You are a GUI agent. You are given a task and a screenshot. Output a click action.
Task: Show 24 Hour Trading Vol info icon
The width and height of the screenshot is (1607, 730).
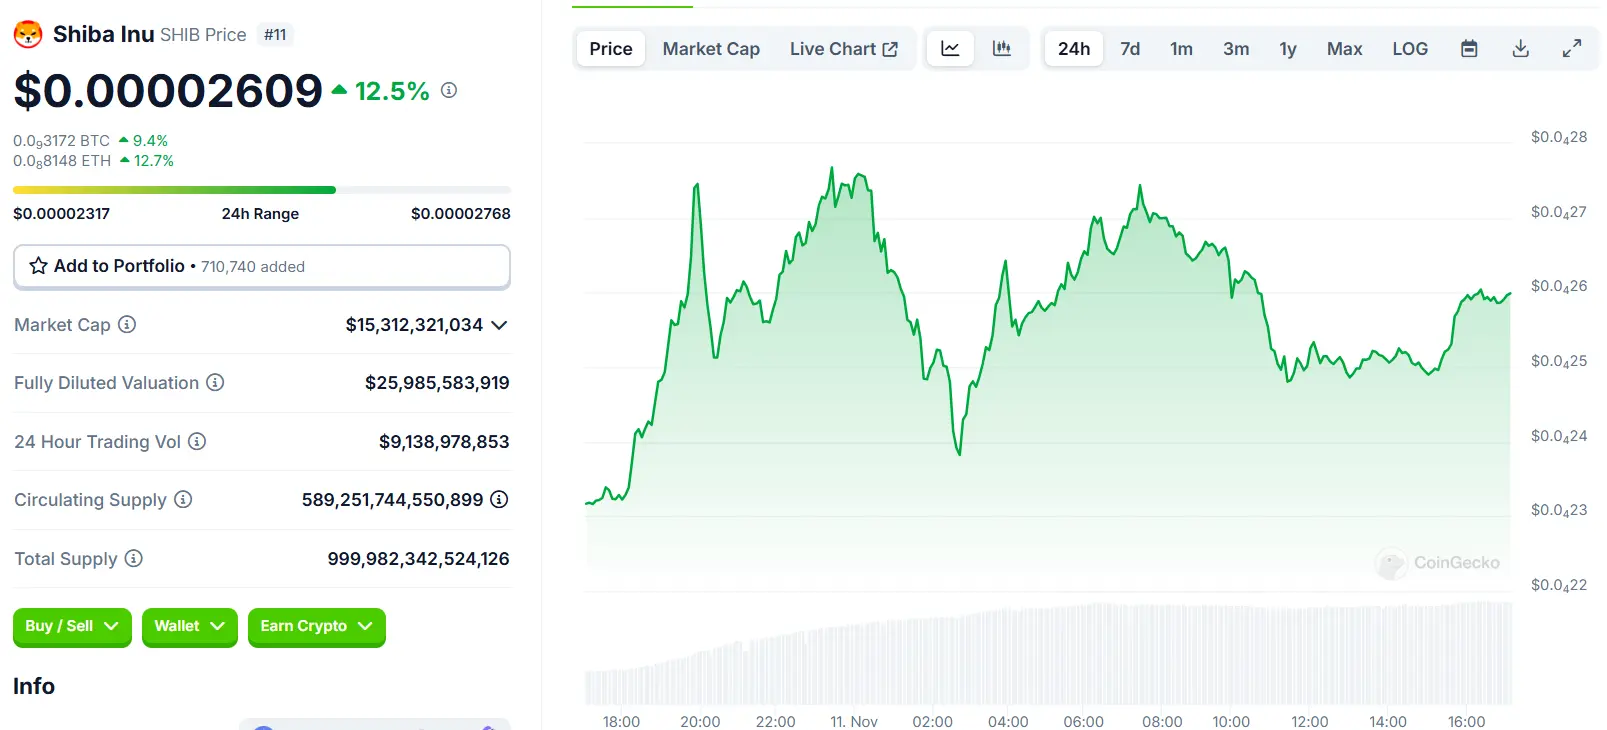point(197,441)
